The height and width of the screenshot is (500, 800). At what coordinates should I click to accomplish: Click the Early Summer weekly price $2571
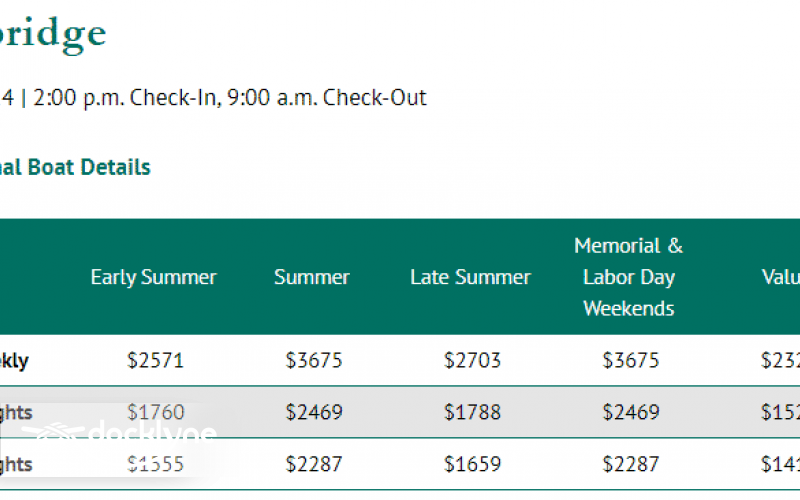(156, 360)
